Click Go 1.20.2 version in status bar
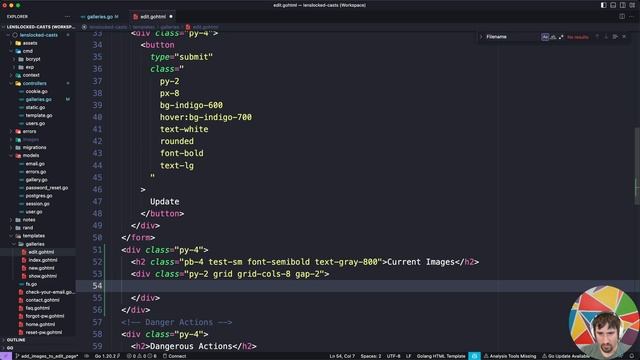The width and height of the screenshot is (640, 360). click(x=107, y=356)
